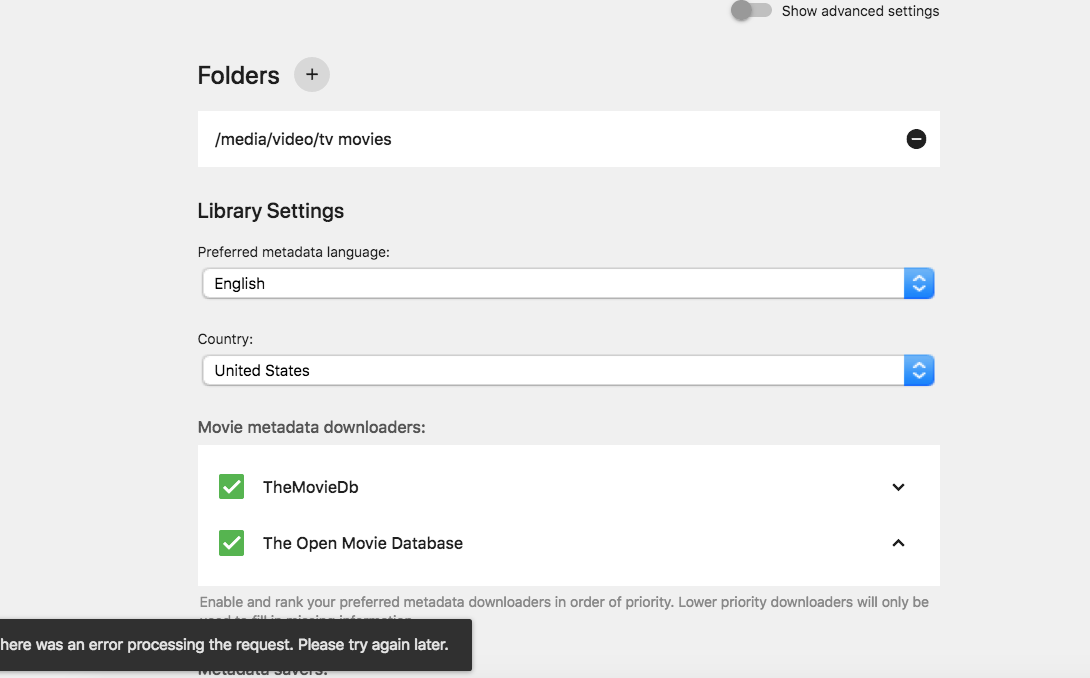Move TheMovieDb down in priority
The image size is (1090, 678).
(x=898, y=487)
